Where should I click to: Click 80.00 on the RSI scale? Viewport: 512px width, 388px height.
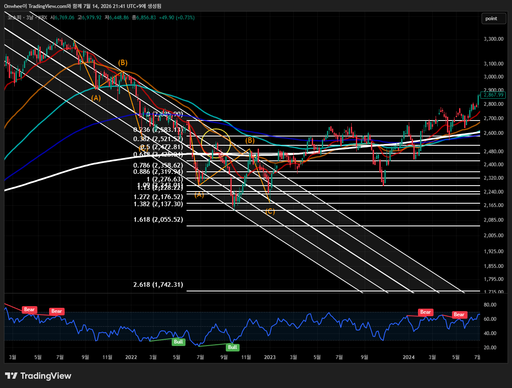pos(490,305)
